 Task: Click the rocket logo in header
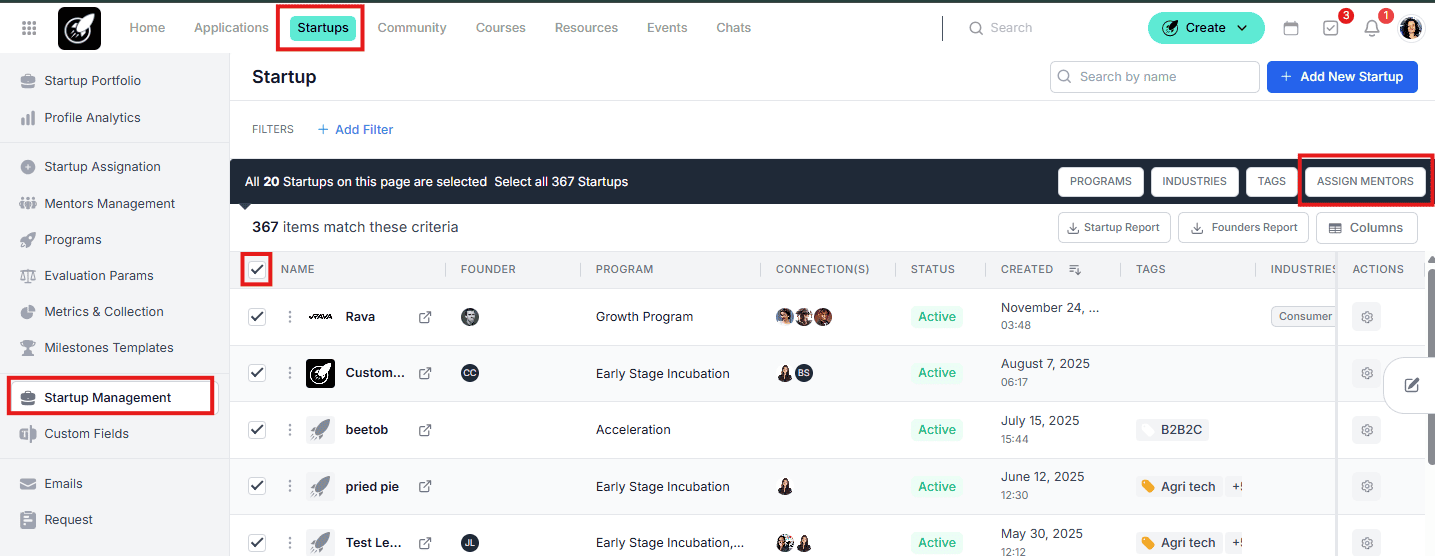79,28
